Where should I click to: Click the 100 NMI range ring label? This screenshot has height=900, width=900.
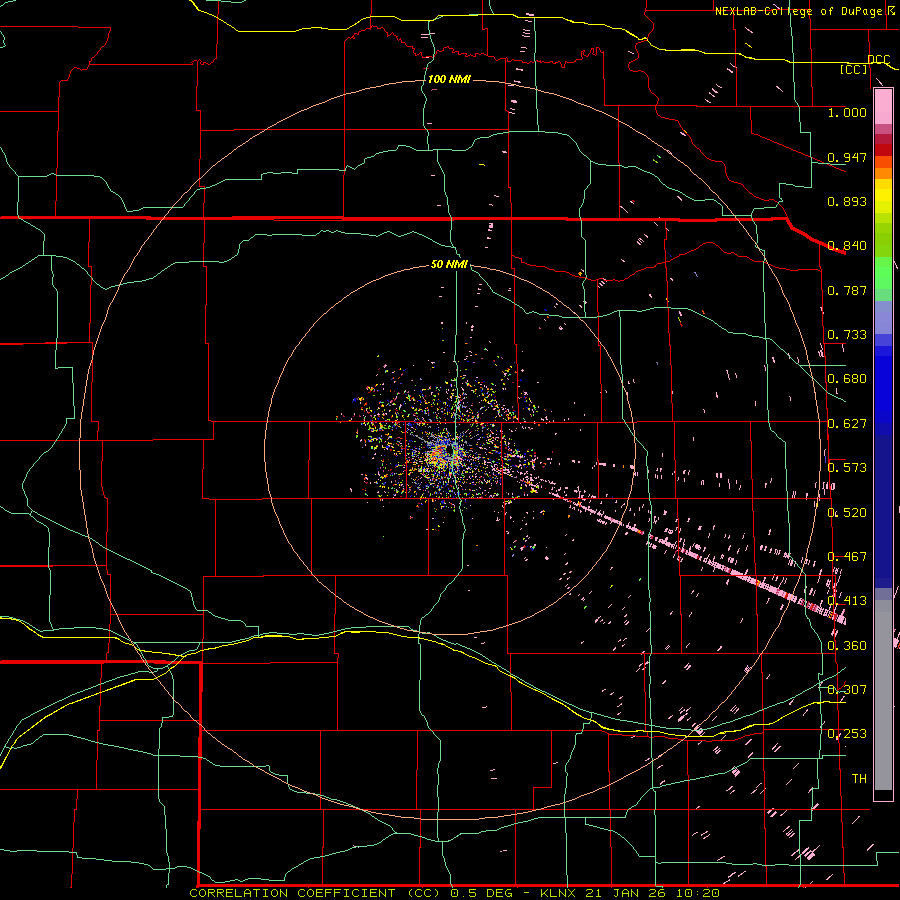(449, 79)
